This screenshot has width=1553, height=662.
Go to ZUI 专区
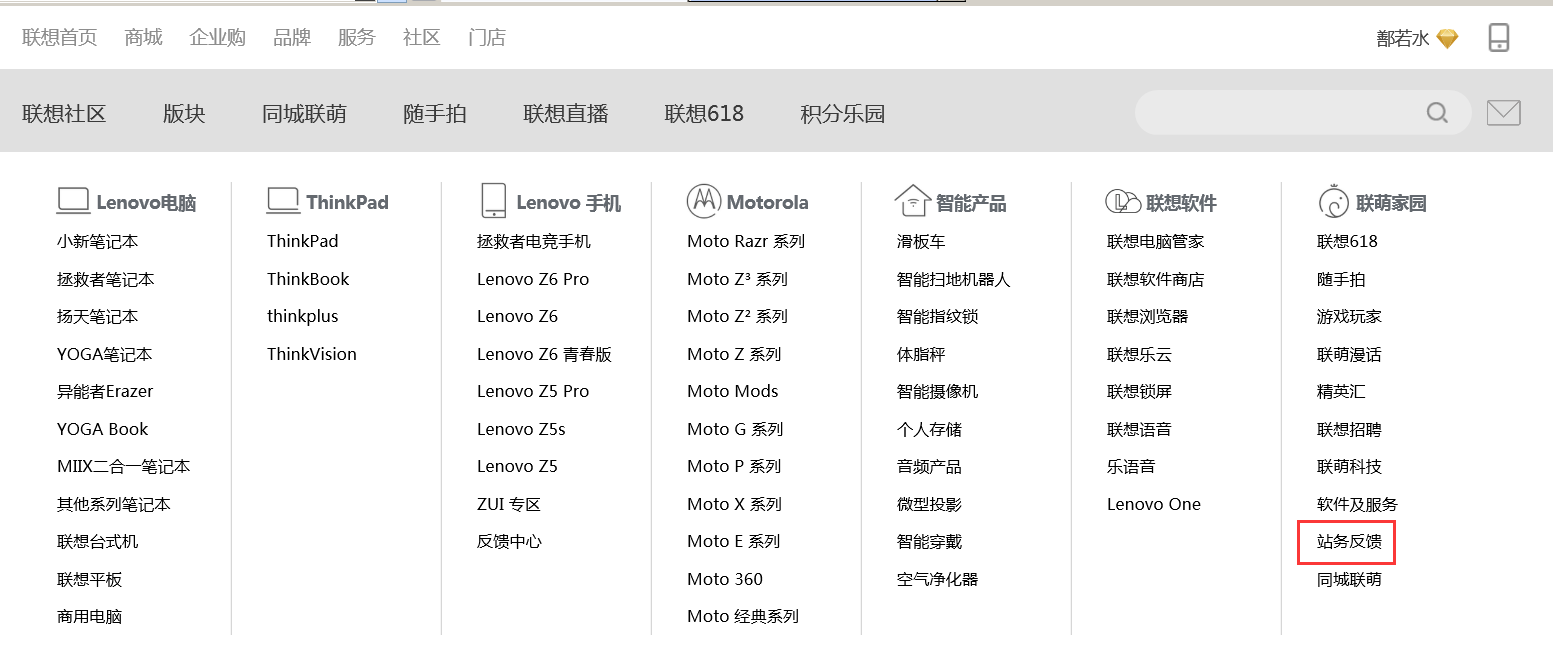[509, 504]
